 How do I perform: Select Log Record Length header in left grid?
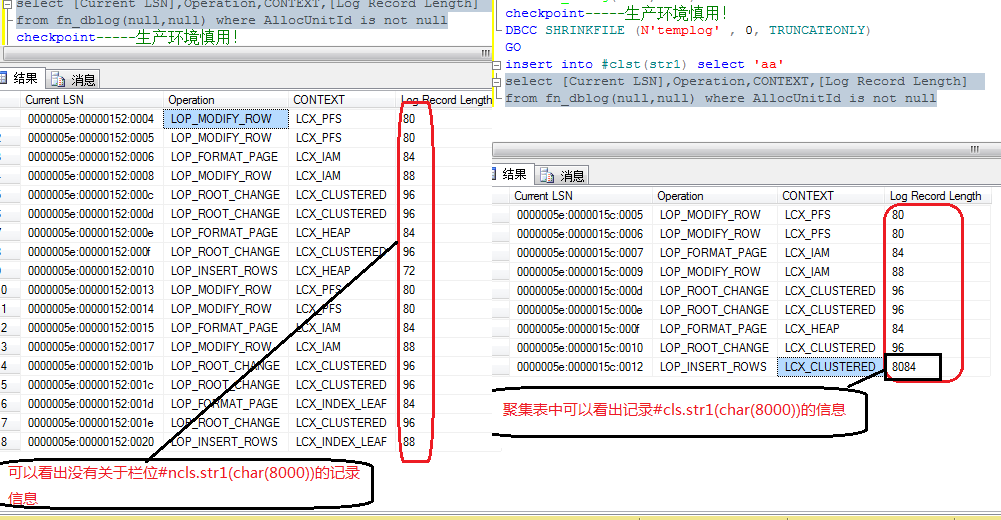(446, 100)
